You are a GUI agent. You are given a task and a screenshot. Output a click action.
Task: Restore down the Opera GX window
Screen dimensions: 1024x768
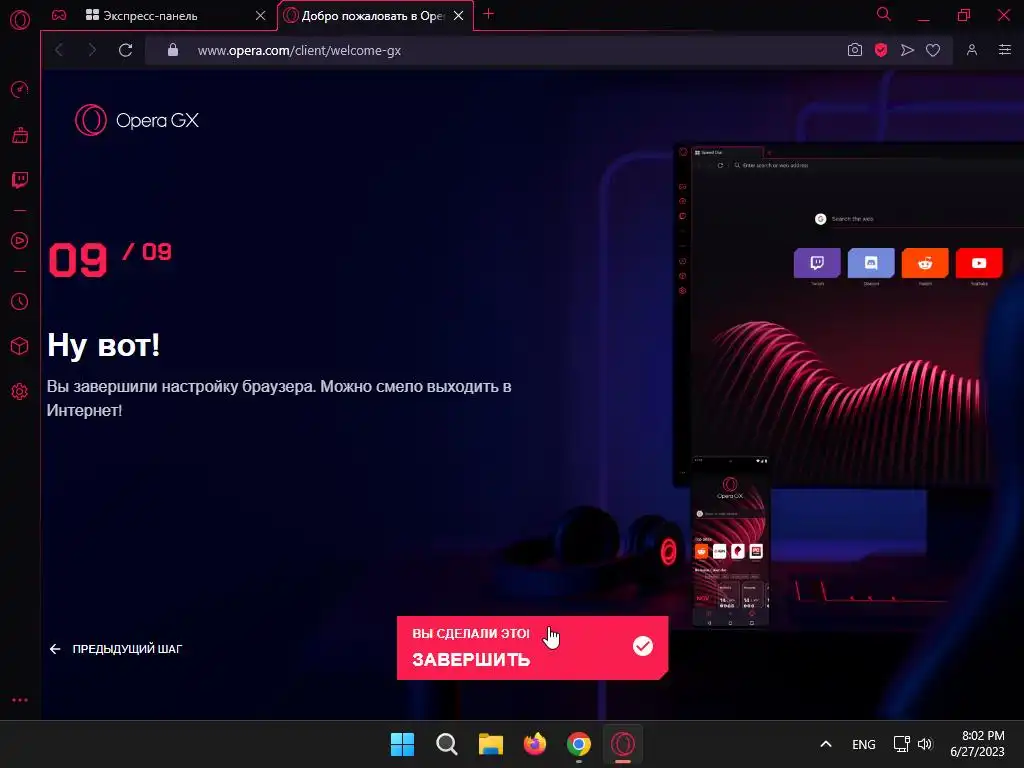click(x=964, y=15)
